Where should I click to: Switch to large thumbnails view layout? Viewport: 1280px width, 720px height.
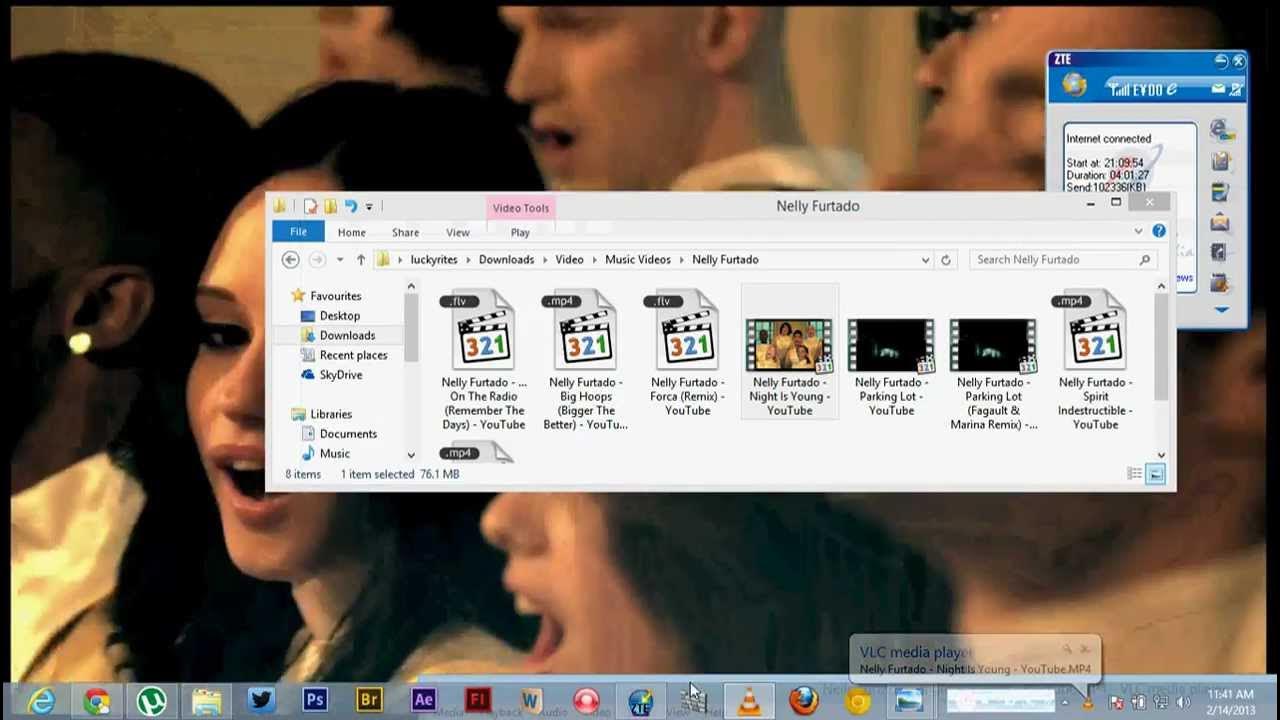1155,474
